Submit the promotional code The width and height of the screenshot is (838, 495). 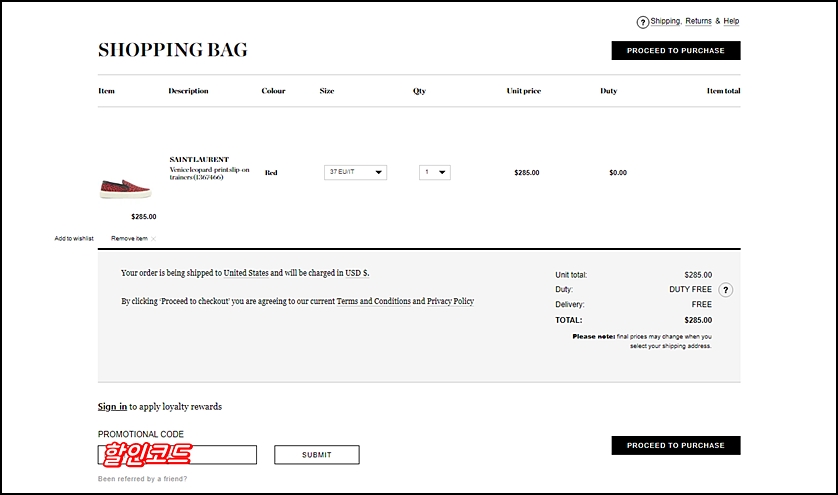pyautogui.click(x=317, y=455)
